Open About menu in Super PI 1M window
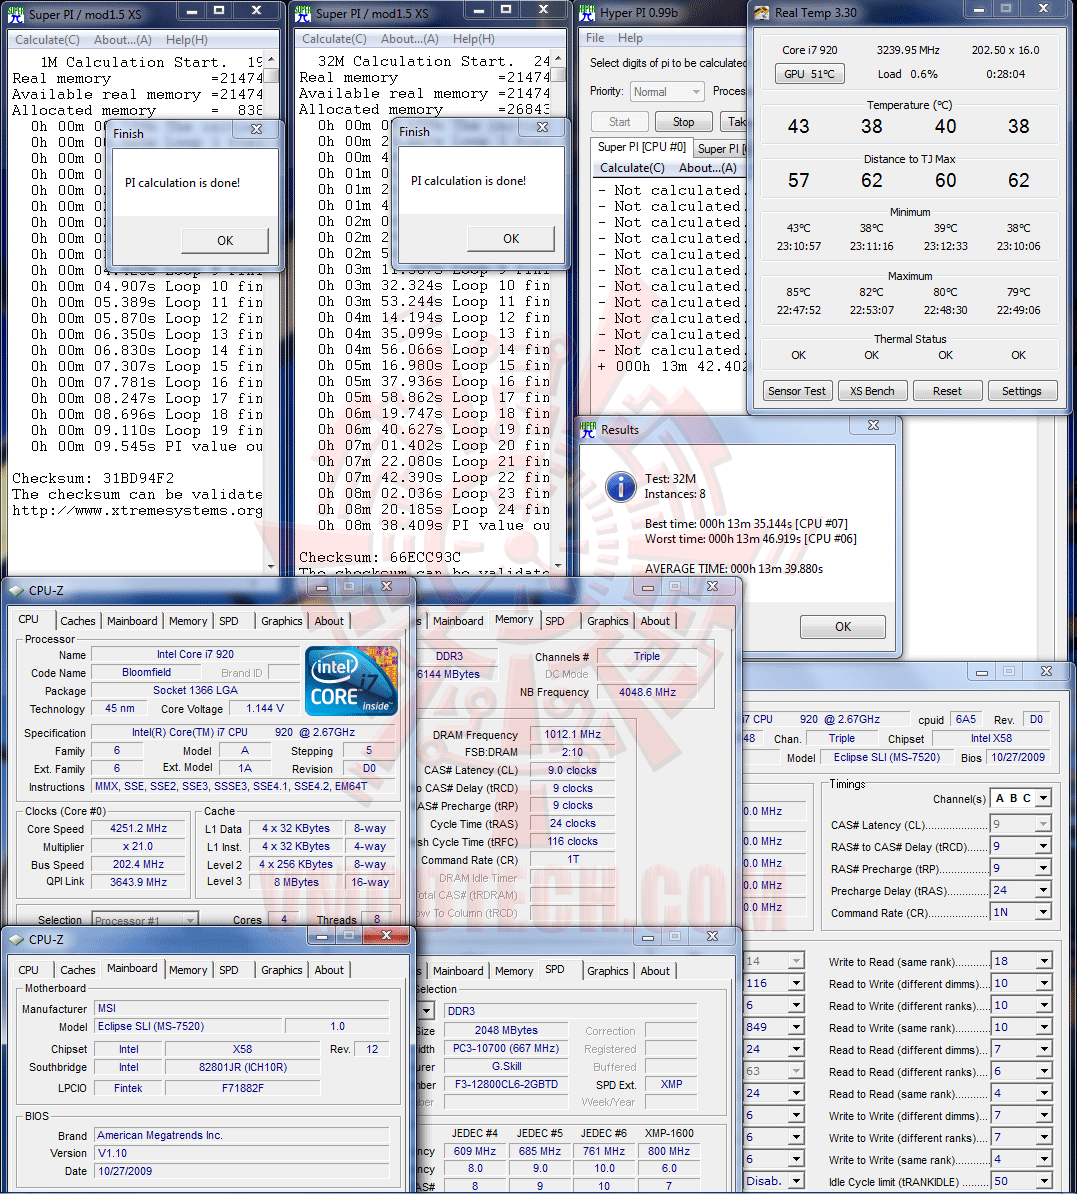The width and height of the screenshot is (1077, 1194). click(x=123, y=40)
